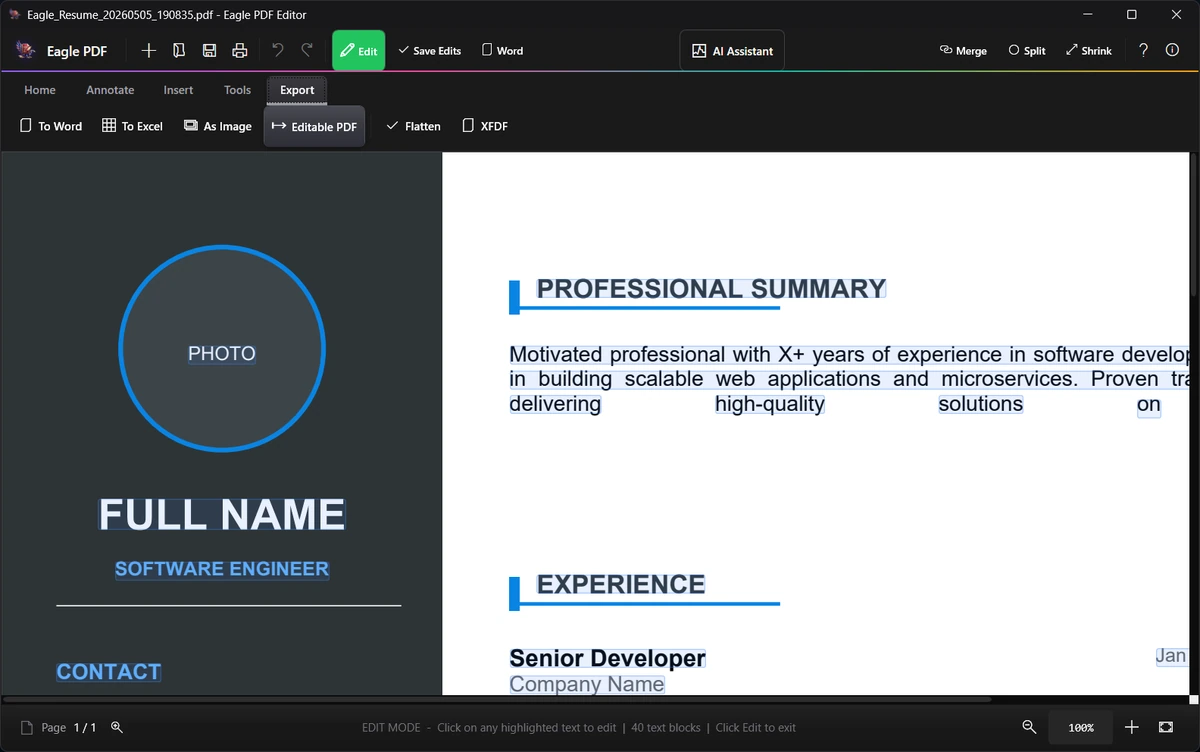Screen dimensions: 1200x752
Task: Click the 'Click Edit to exit' status text
Action: click(756, 727)
